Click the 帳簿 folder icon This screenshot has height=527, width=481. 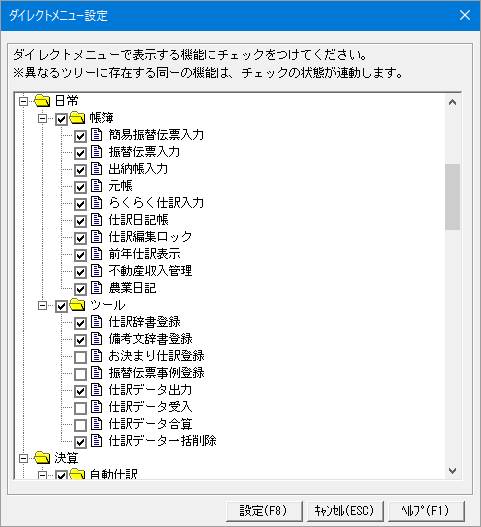(x=77, y=118)
